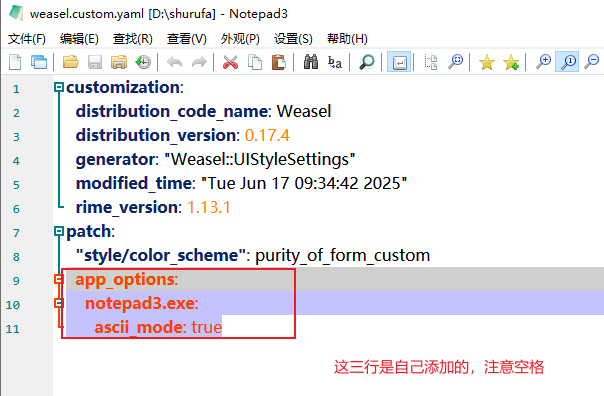Collapse the app_options fold marker
The image size is (604, 396).
[x=59, y=279]
